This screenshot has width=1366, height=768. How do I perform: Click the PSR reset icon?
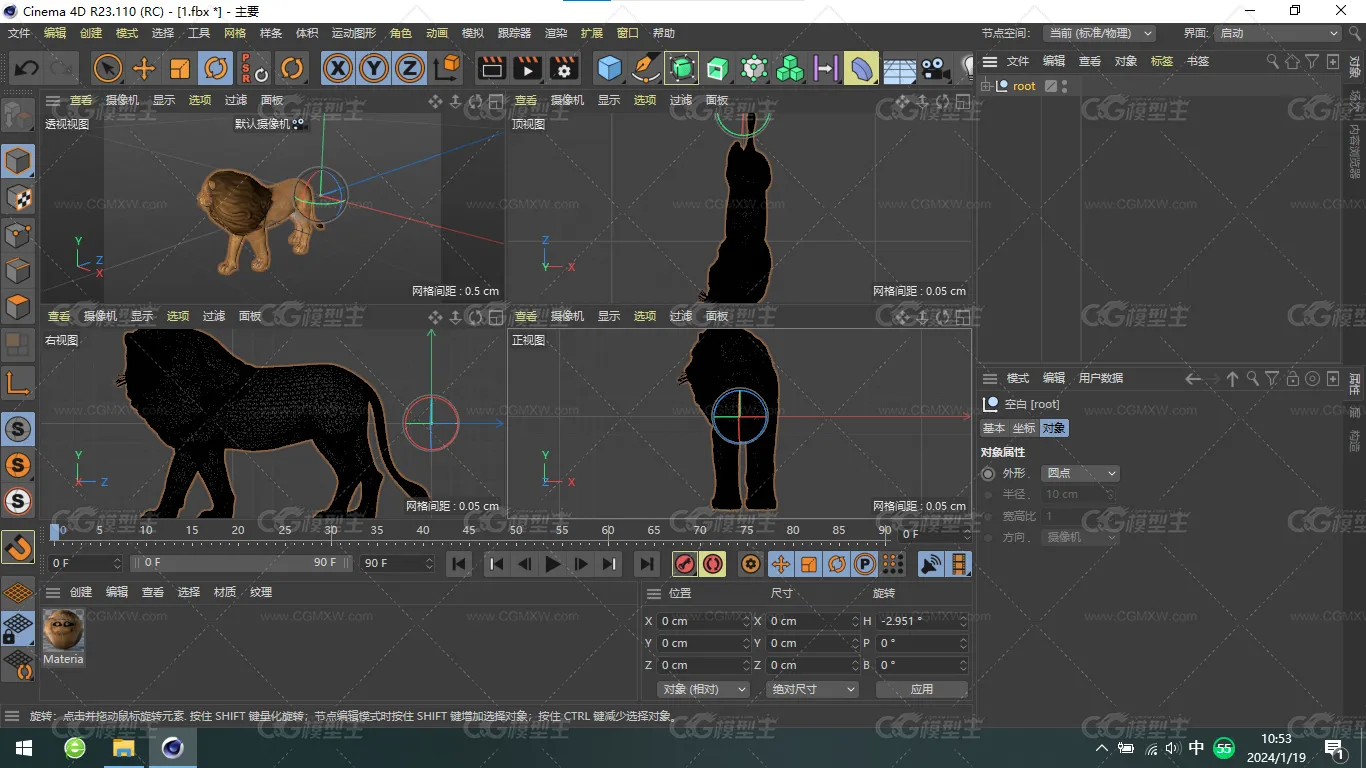(254, 68)
